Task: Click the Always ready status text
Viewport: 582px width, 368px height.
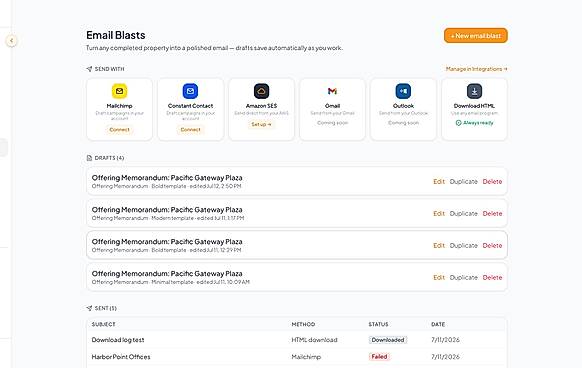Action: coord(478,123)
